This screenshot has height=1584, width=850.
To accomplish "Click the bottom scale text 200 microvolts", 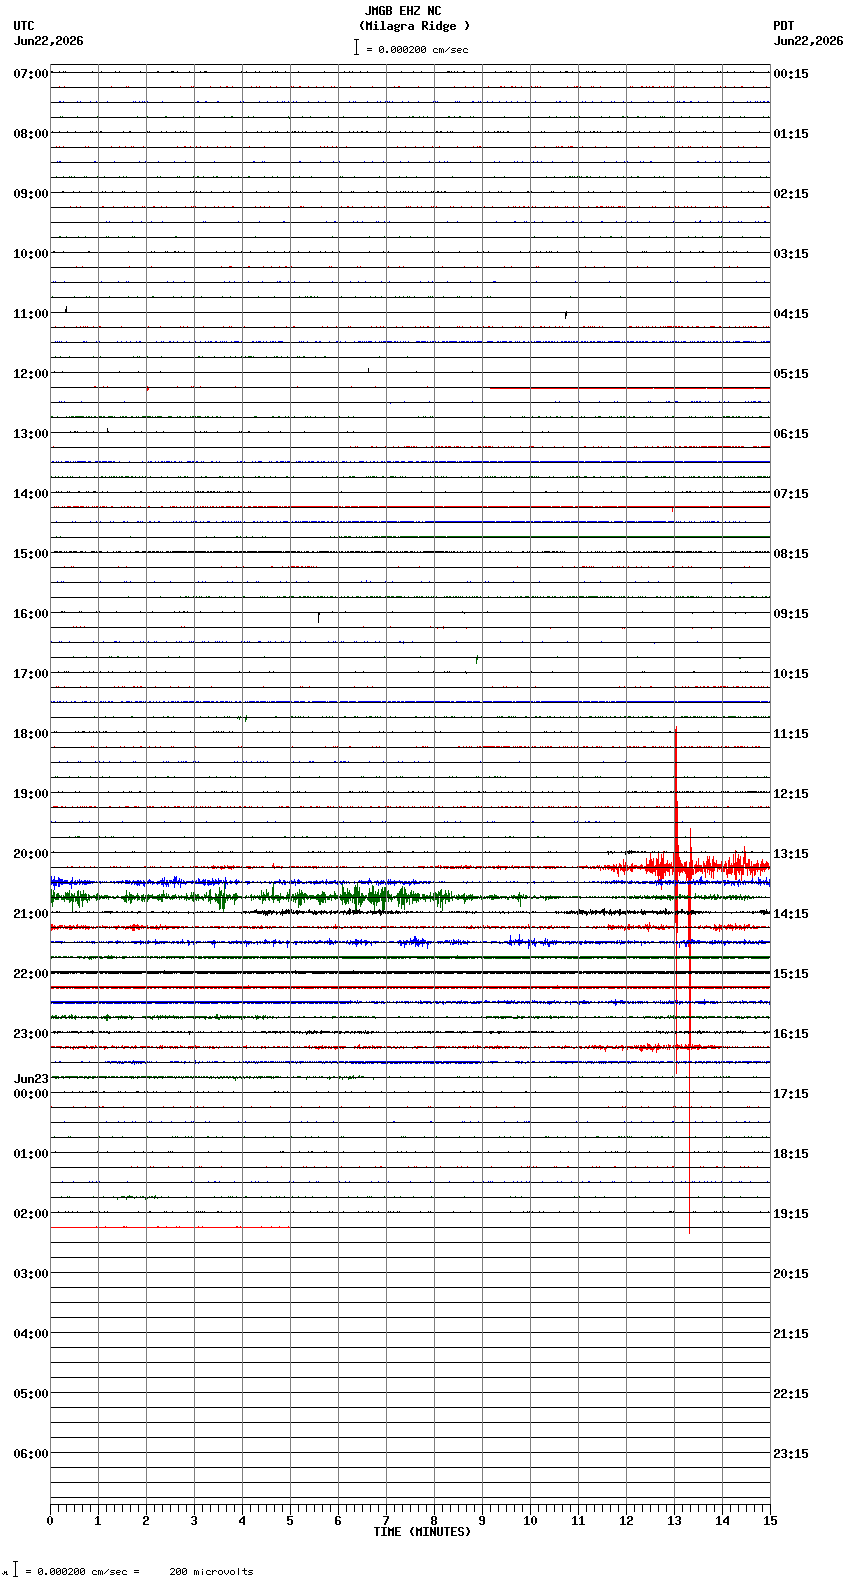I will tap(211, 1572).
